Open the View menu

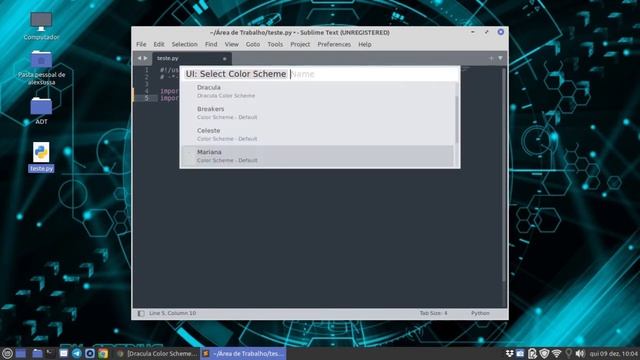(231, 44)
